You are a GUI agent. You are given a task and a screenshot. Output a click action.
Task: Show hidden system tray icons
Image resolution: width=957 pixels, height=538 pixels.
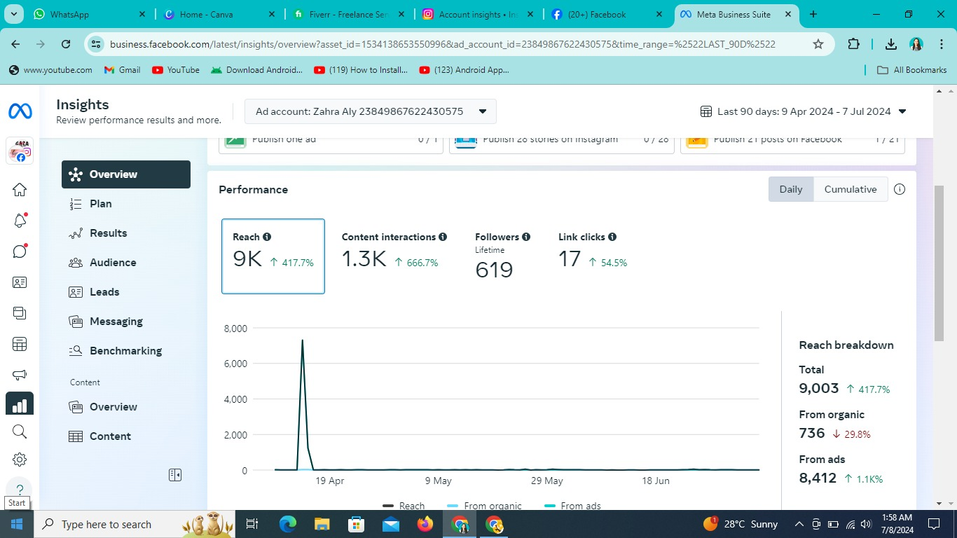[799, 524]
